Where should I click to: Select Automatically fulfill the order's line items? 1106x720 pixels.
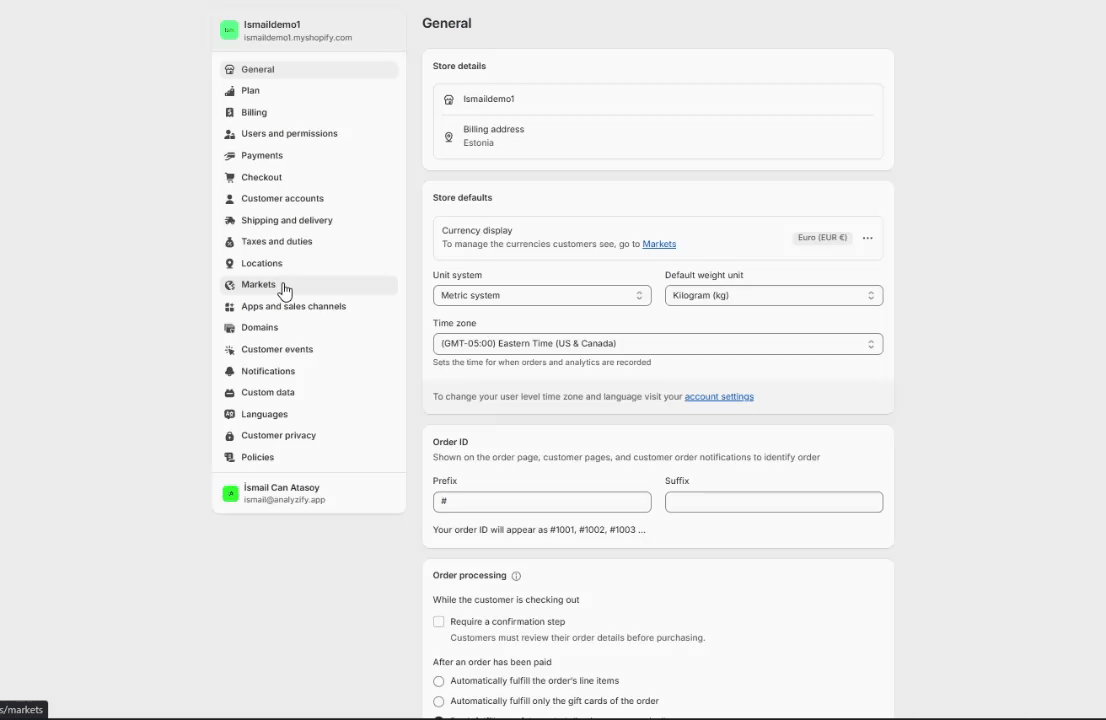[439, 681]
